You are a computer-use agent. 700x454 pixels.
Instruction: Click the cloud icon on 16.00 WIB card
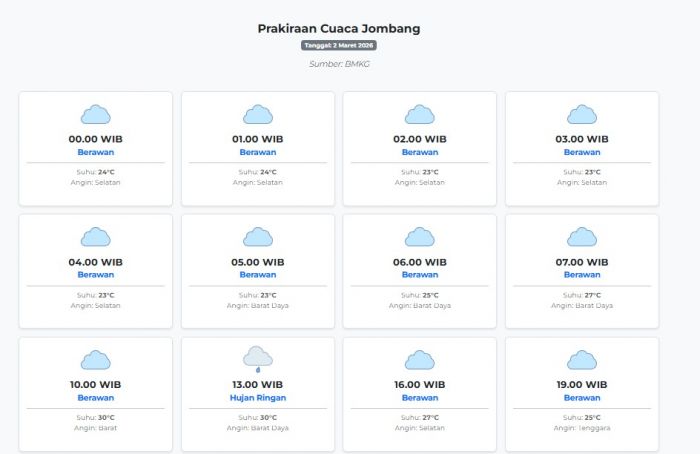point(420,360)
